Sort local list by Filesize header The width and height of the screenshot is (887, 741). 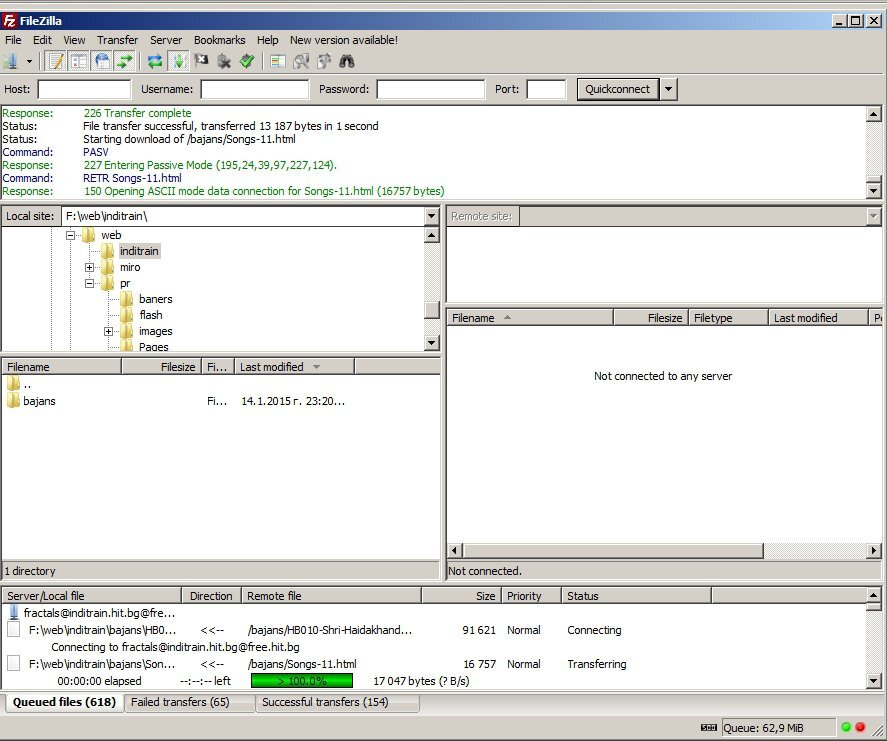(x=161, y=367)
